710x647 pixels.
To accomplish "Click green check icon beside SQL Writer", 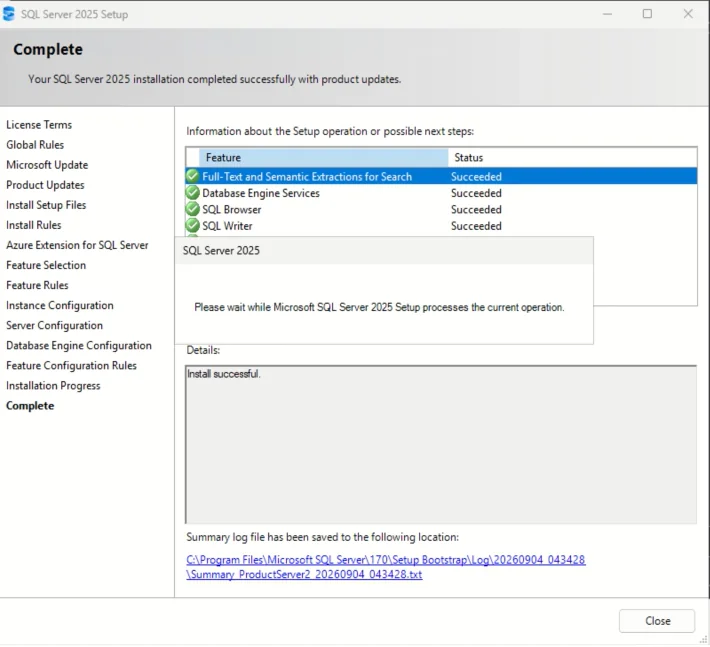I will coord(192,225).
